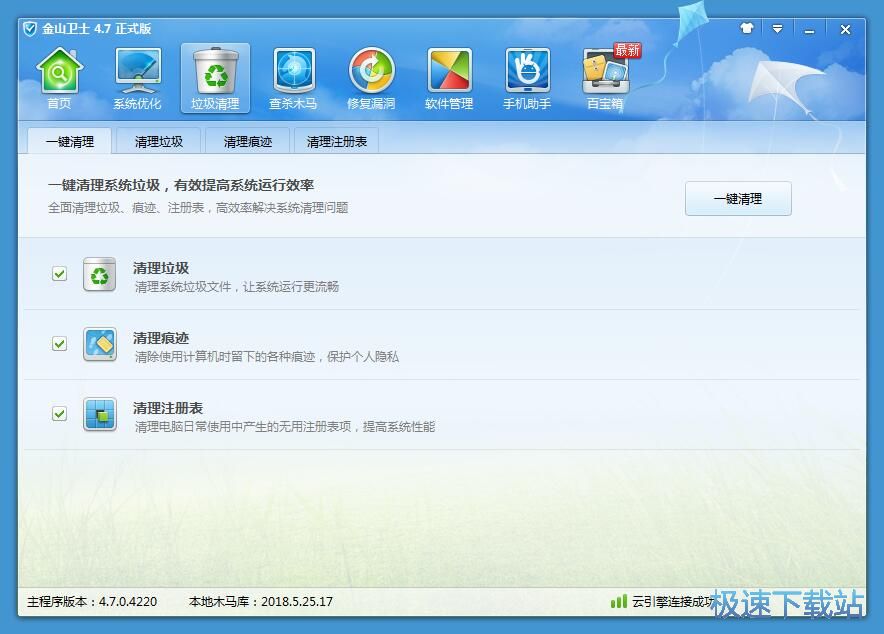Click the eraser icon beside 清理痕迹
The width and height of the screenshot is (884, 634).
pos(100,344)
